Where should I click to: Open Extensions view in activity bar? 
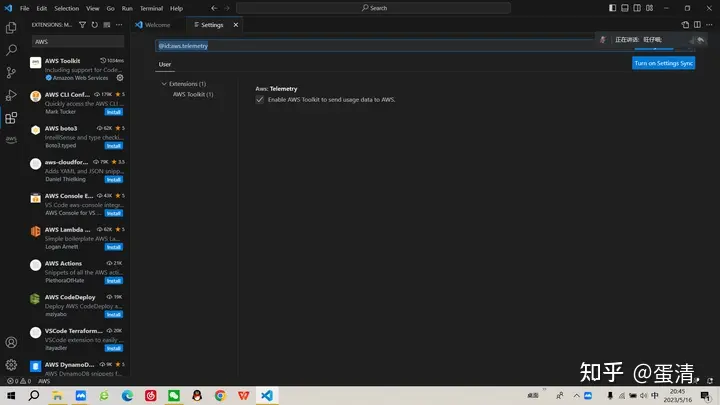coord(11,118)
